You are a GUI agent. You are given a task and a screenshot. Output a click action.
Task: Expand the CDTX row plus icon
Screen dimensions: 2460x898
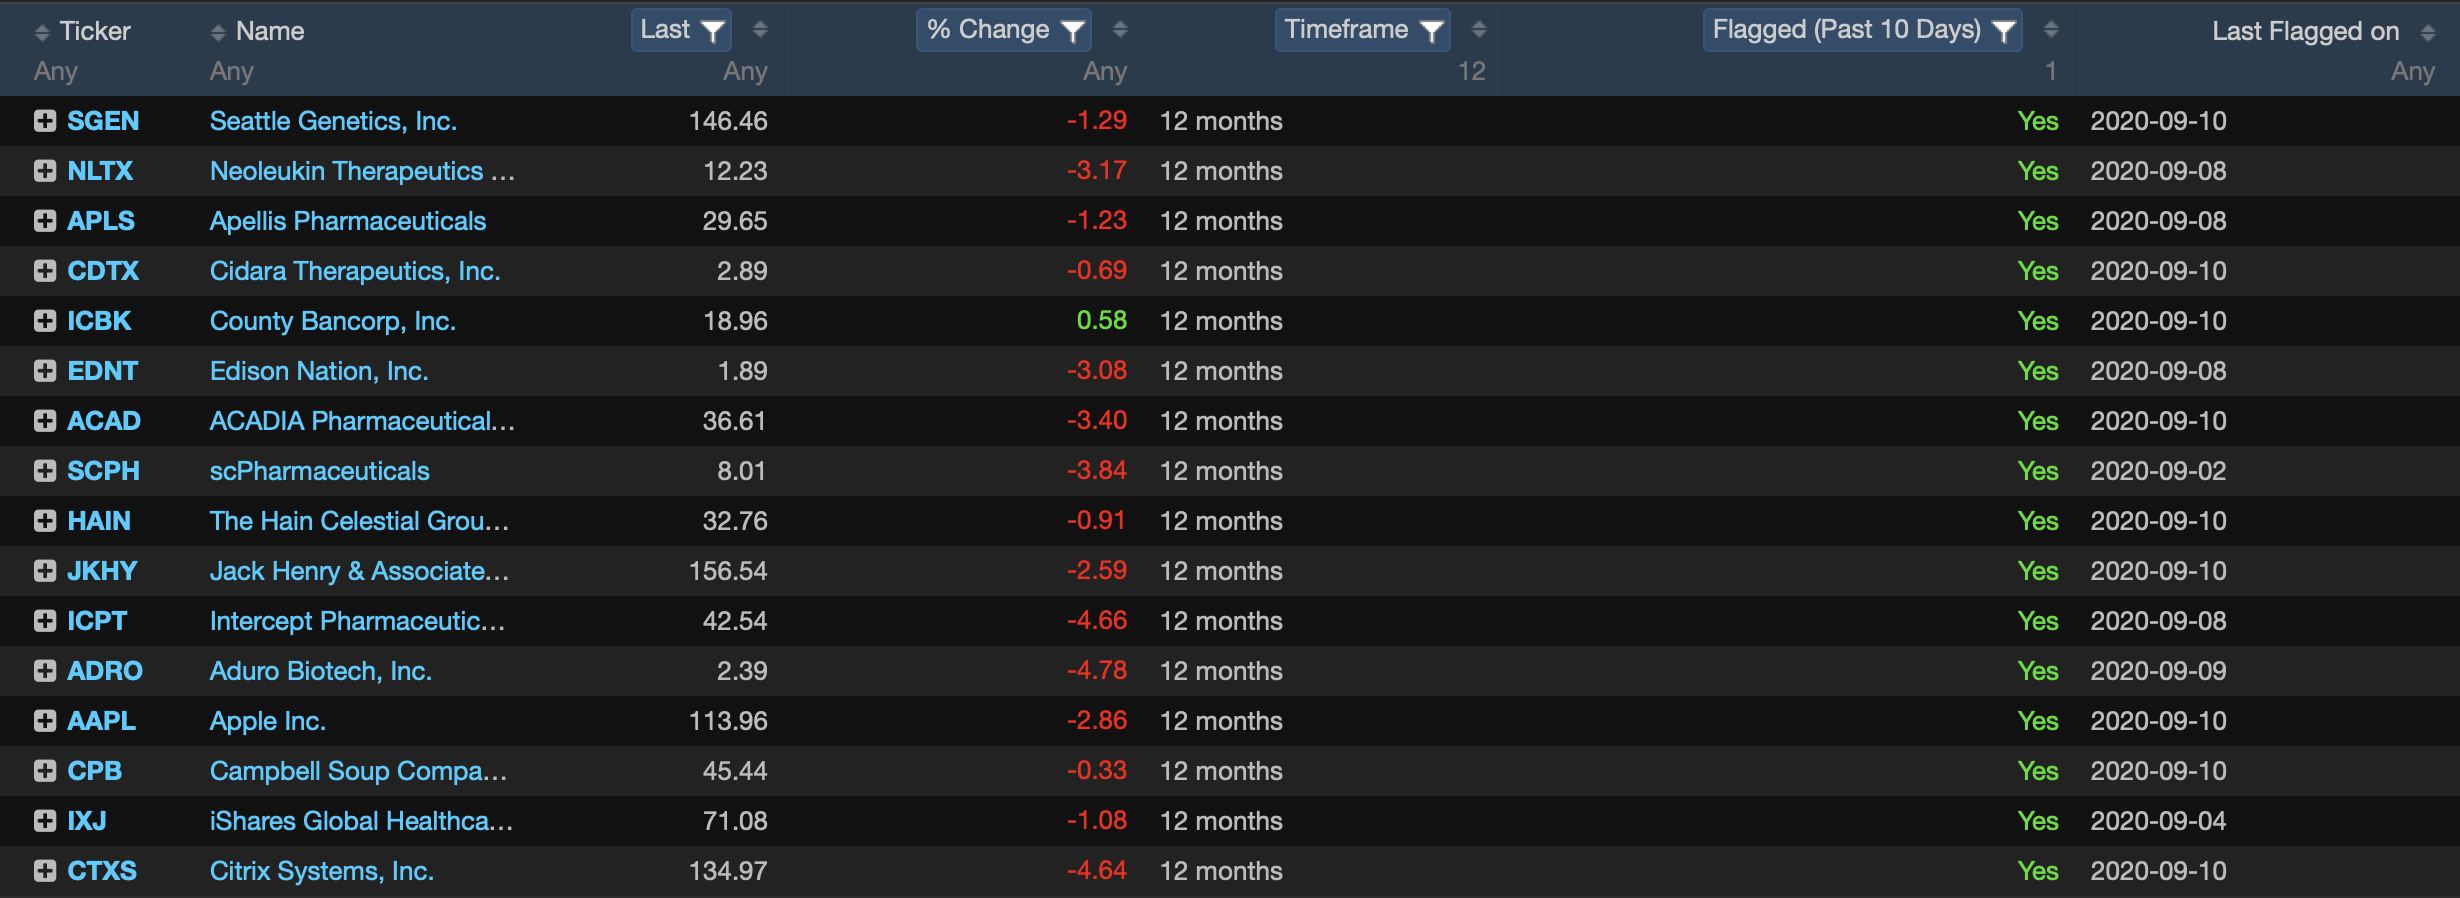[x=44, y=271]
